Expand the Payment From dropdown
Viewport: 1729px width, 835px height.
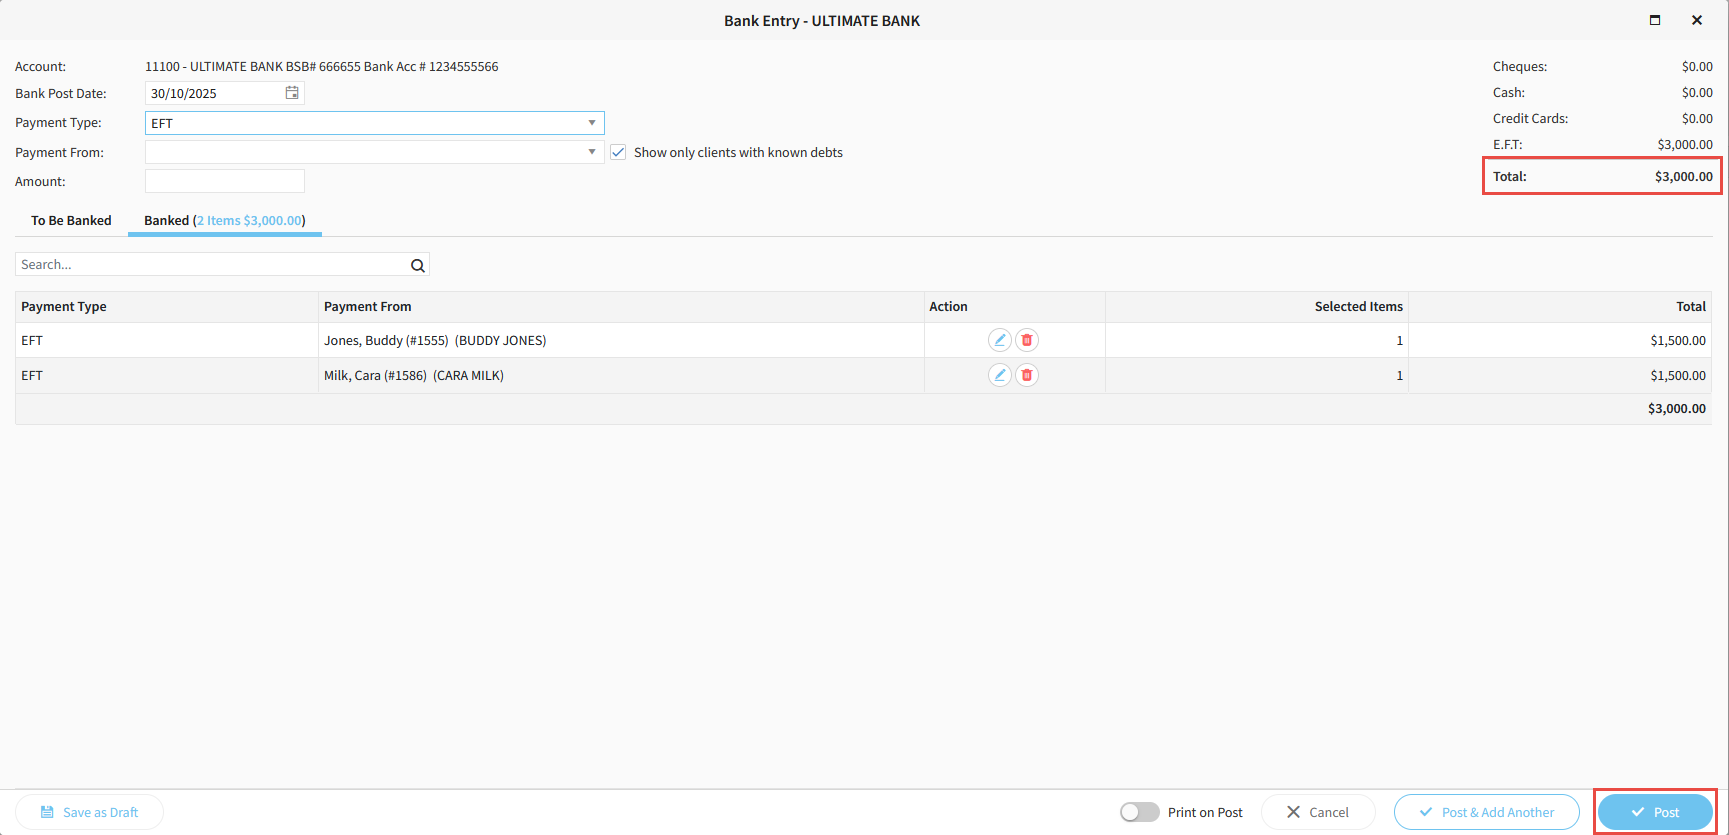pyautogui.click(x=592, y=152)
